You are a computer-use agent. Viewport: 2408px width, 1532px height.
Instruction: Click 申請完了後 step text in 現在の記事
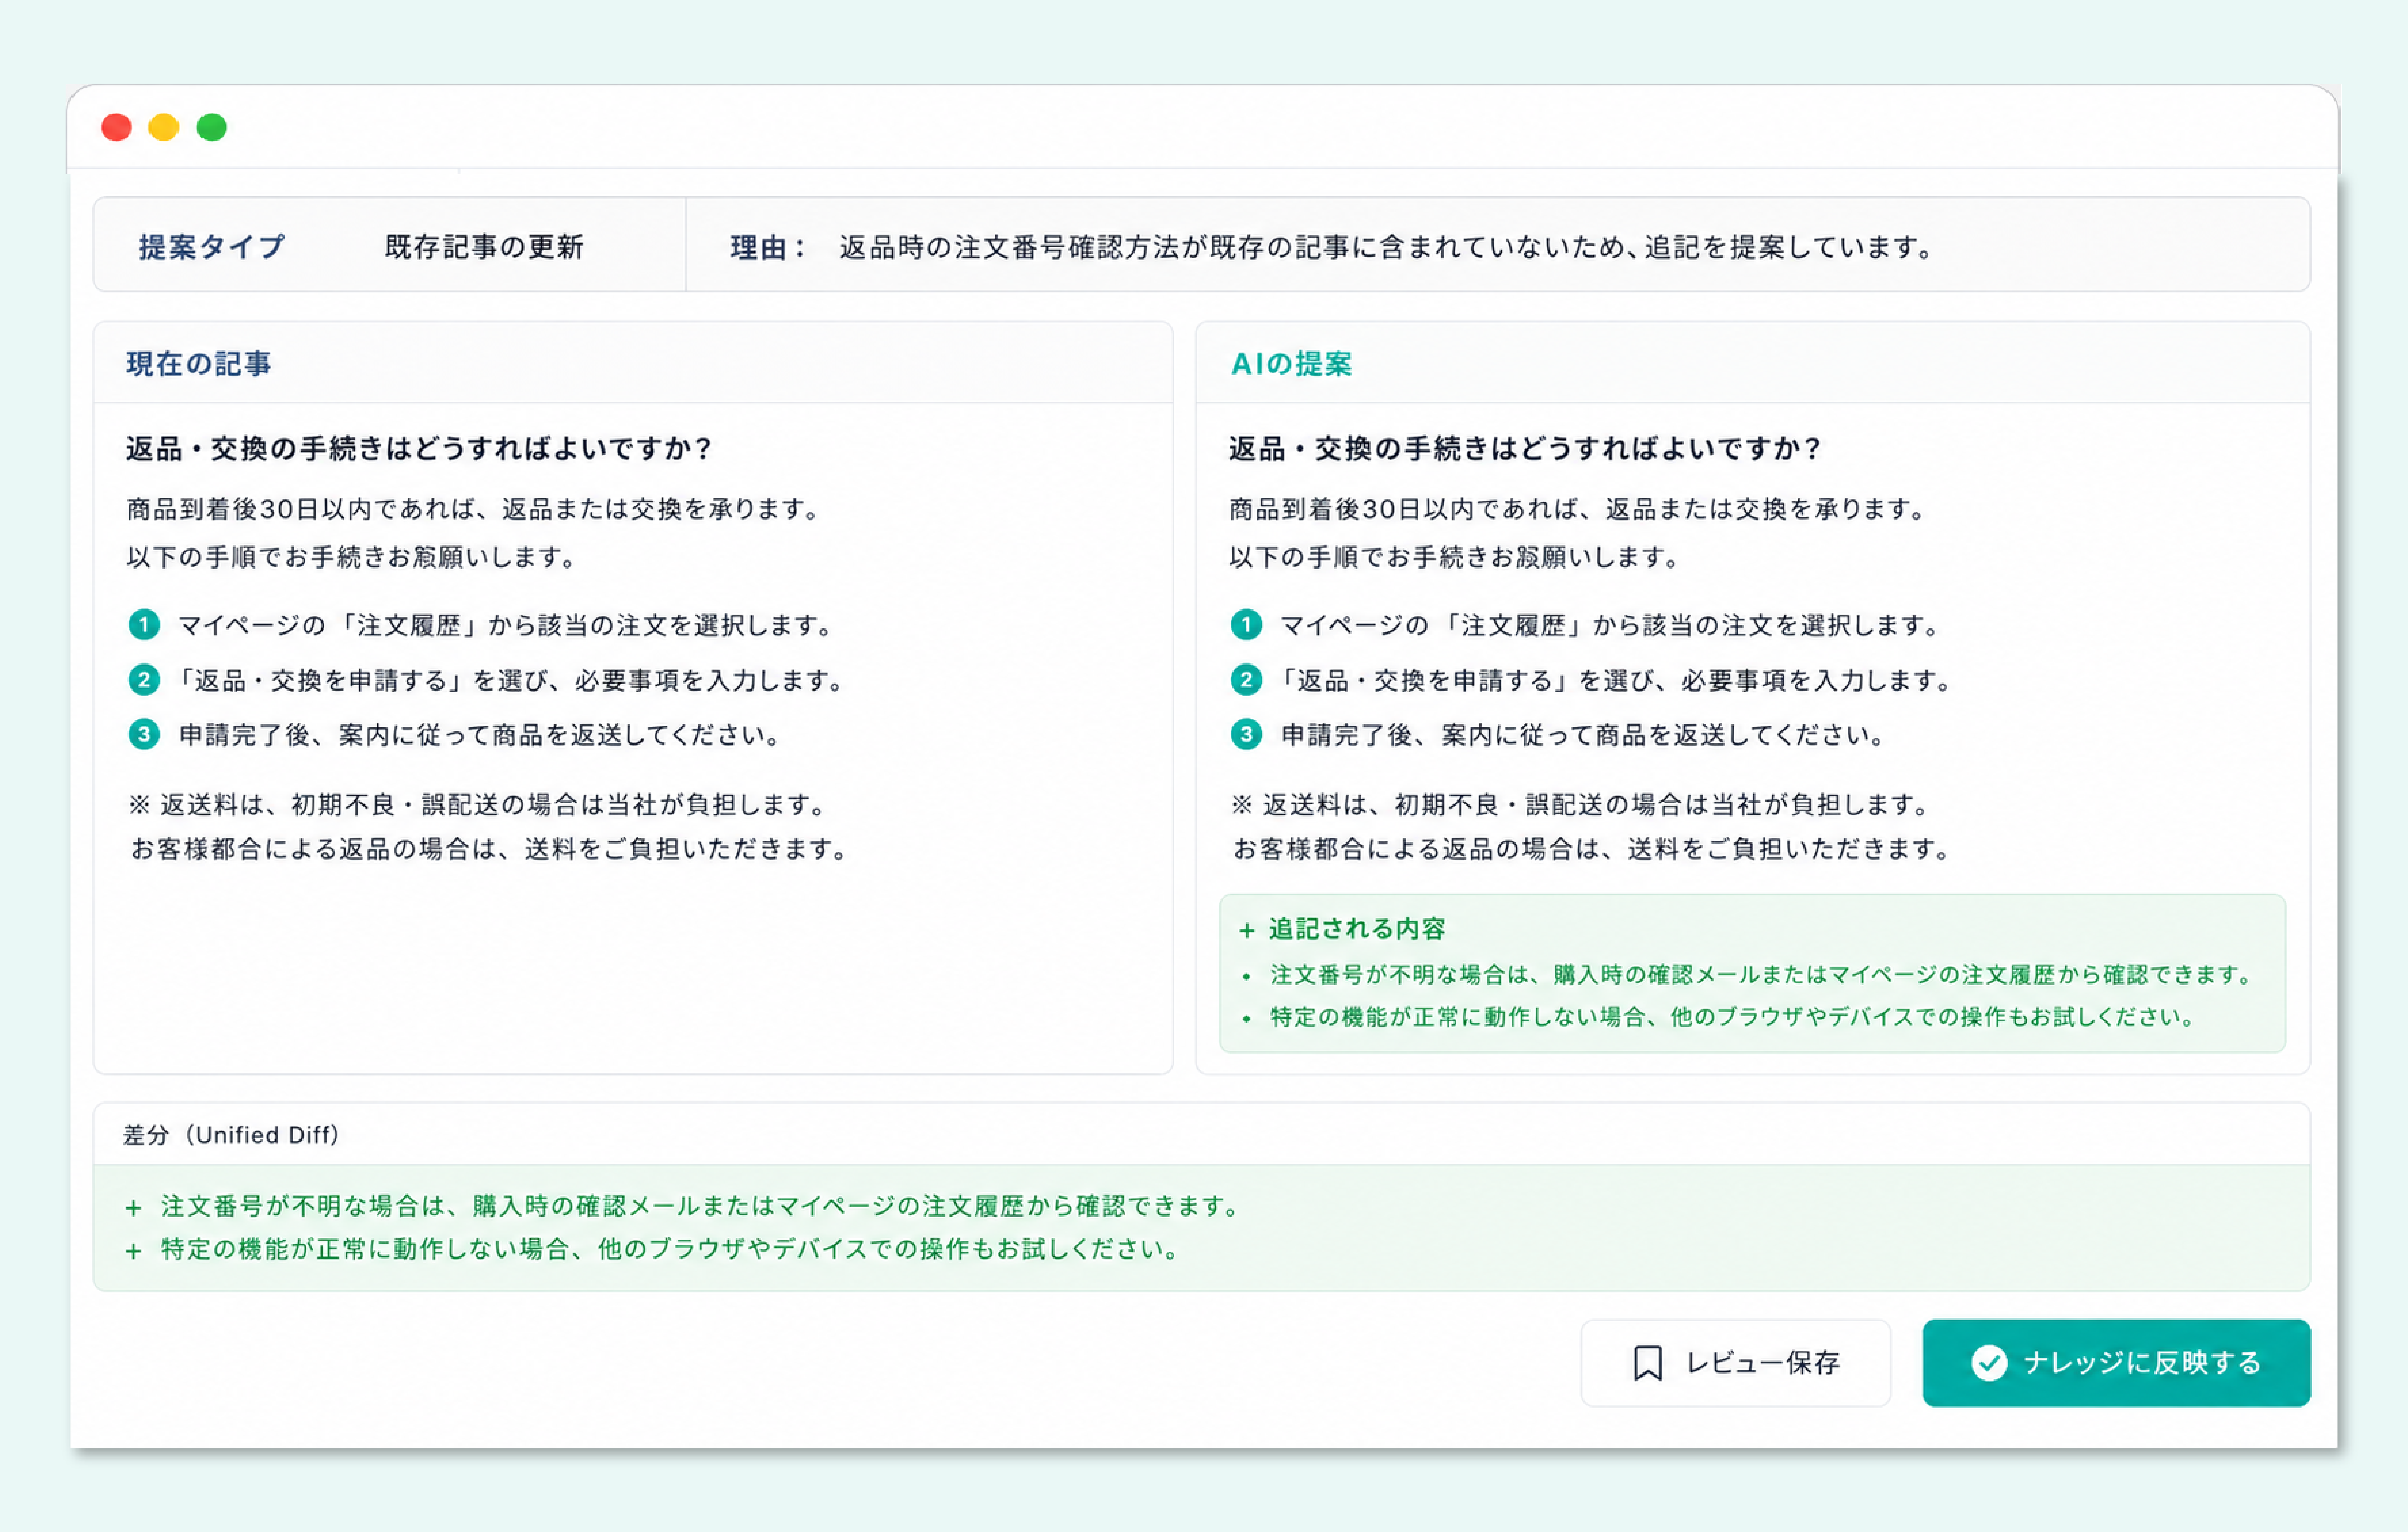tap(480, 735)
